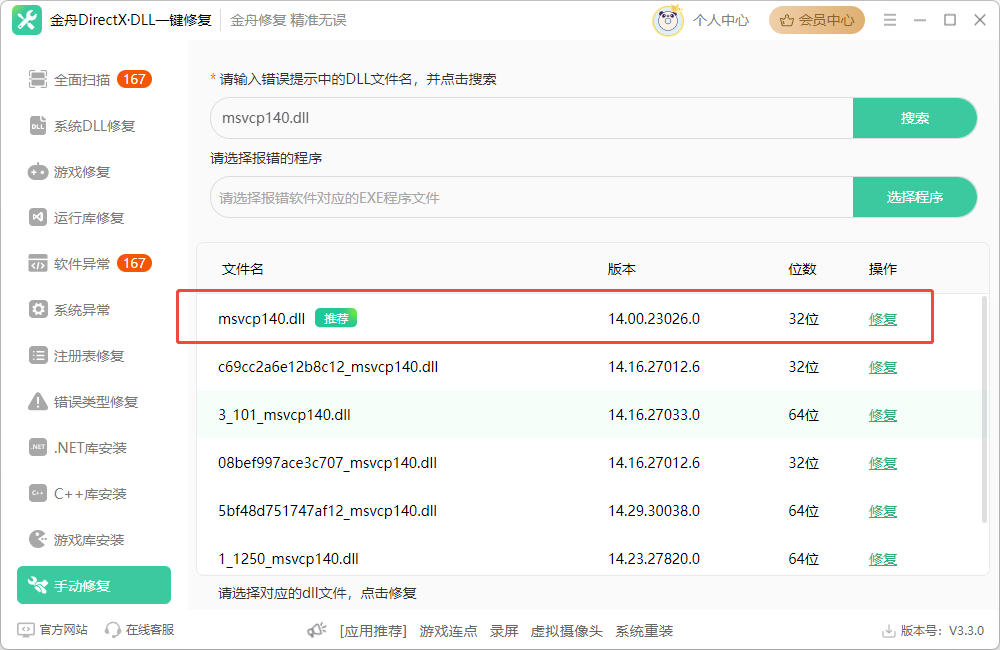Image resolution: width=1000 pixels, height=650 pixels.
Task: Click 修复 link for msvcp140.dll 推荐
Action: (x=883, y=320)
